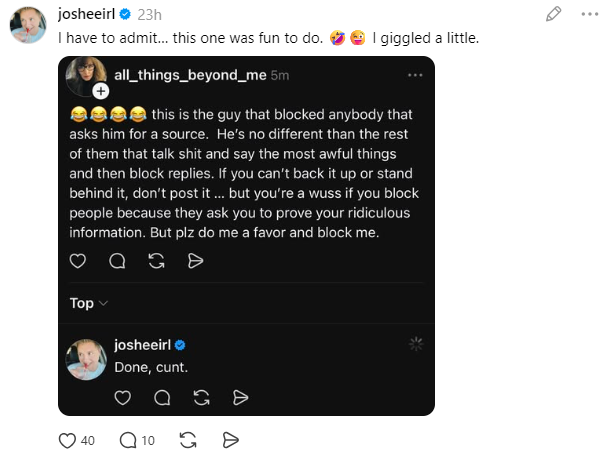Viewport: 610px width, 463px height.
Task: Like the all_things_beyond_me quoted post
Action: pyautogui.click(x=78, y=261)
